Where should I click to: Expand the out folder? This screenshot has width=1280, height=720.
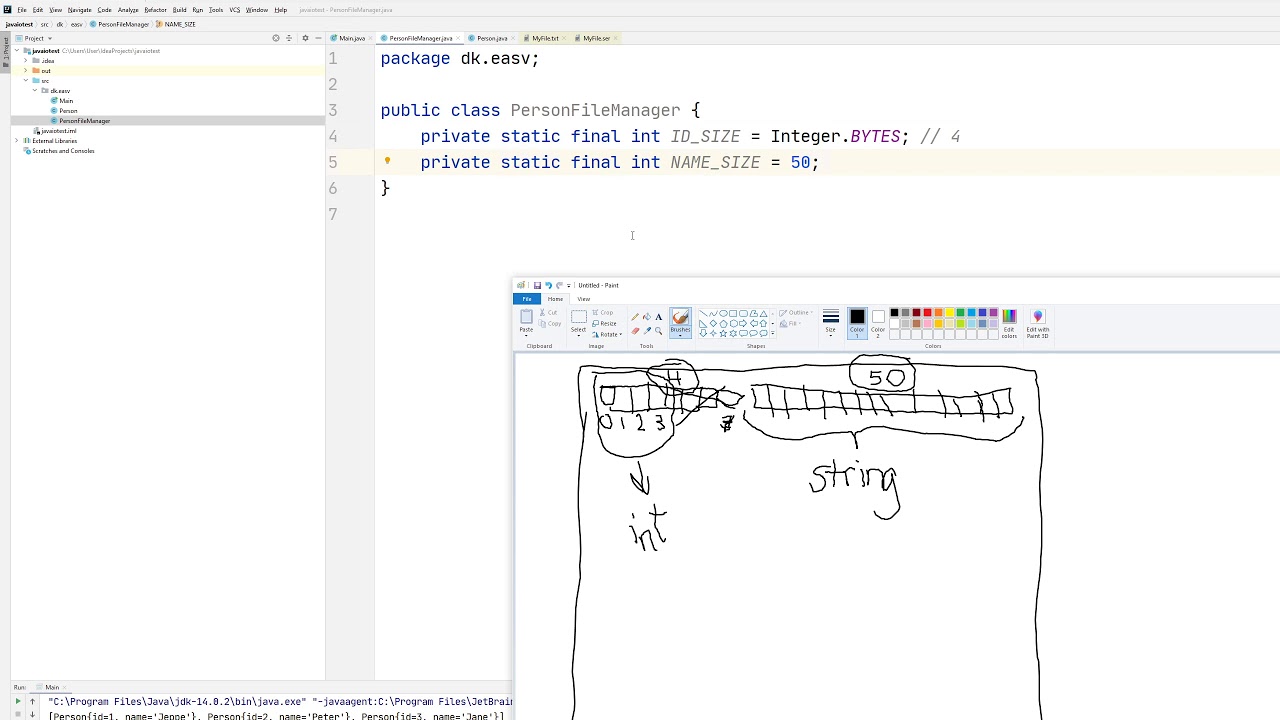[x=25, y=70]
